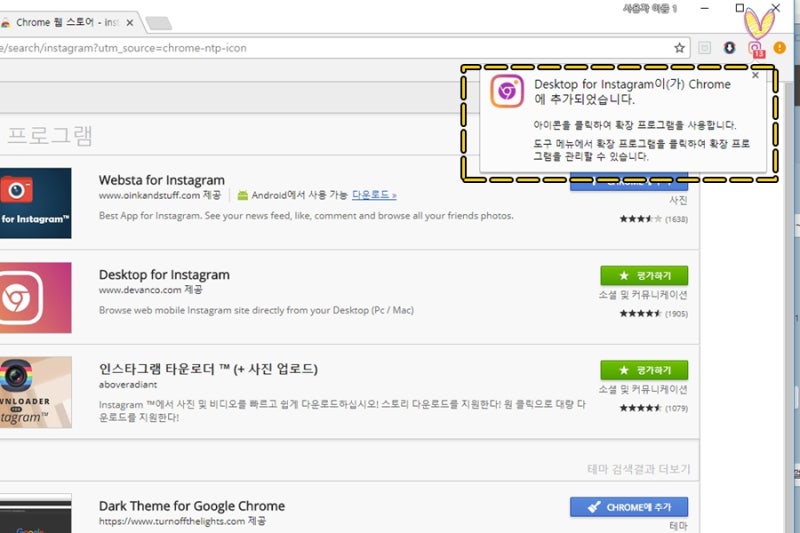Select the Chrome 웹 스토어 tab

pyautogui.click(x=66, y=22)
